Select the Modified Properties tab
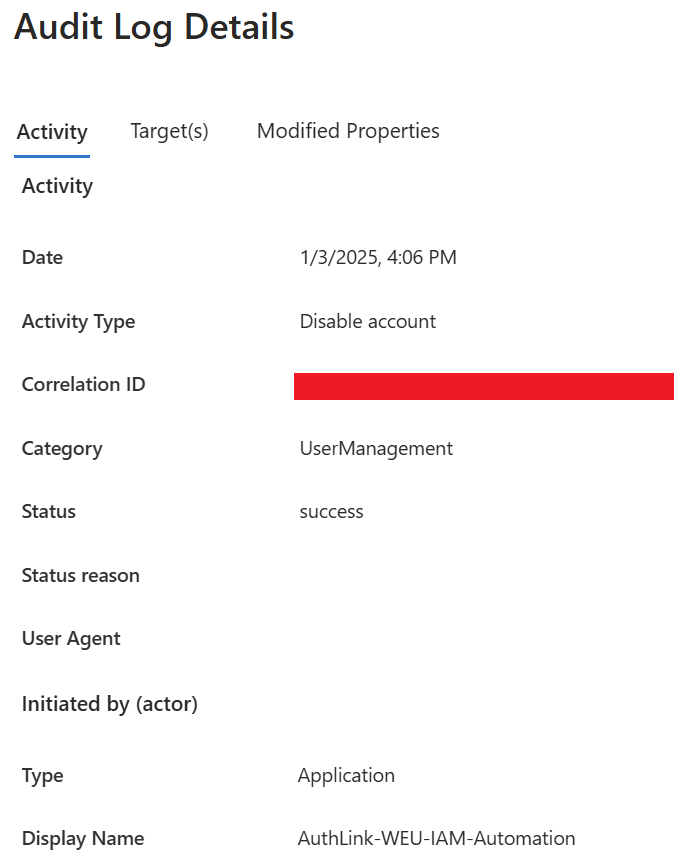The width and height of the screenshot is (674, 867). pyautogui.click(x=348, y=131)
